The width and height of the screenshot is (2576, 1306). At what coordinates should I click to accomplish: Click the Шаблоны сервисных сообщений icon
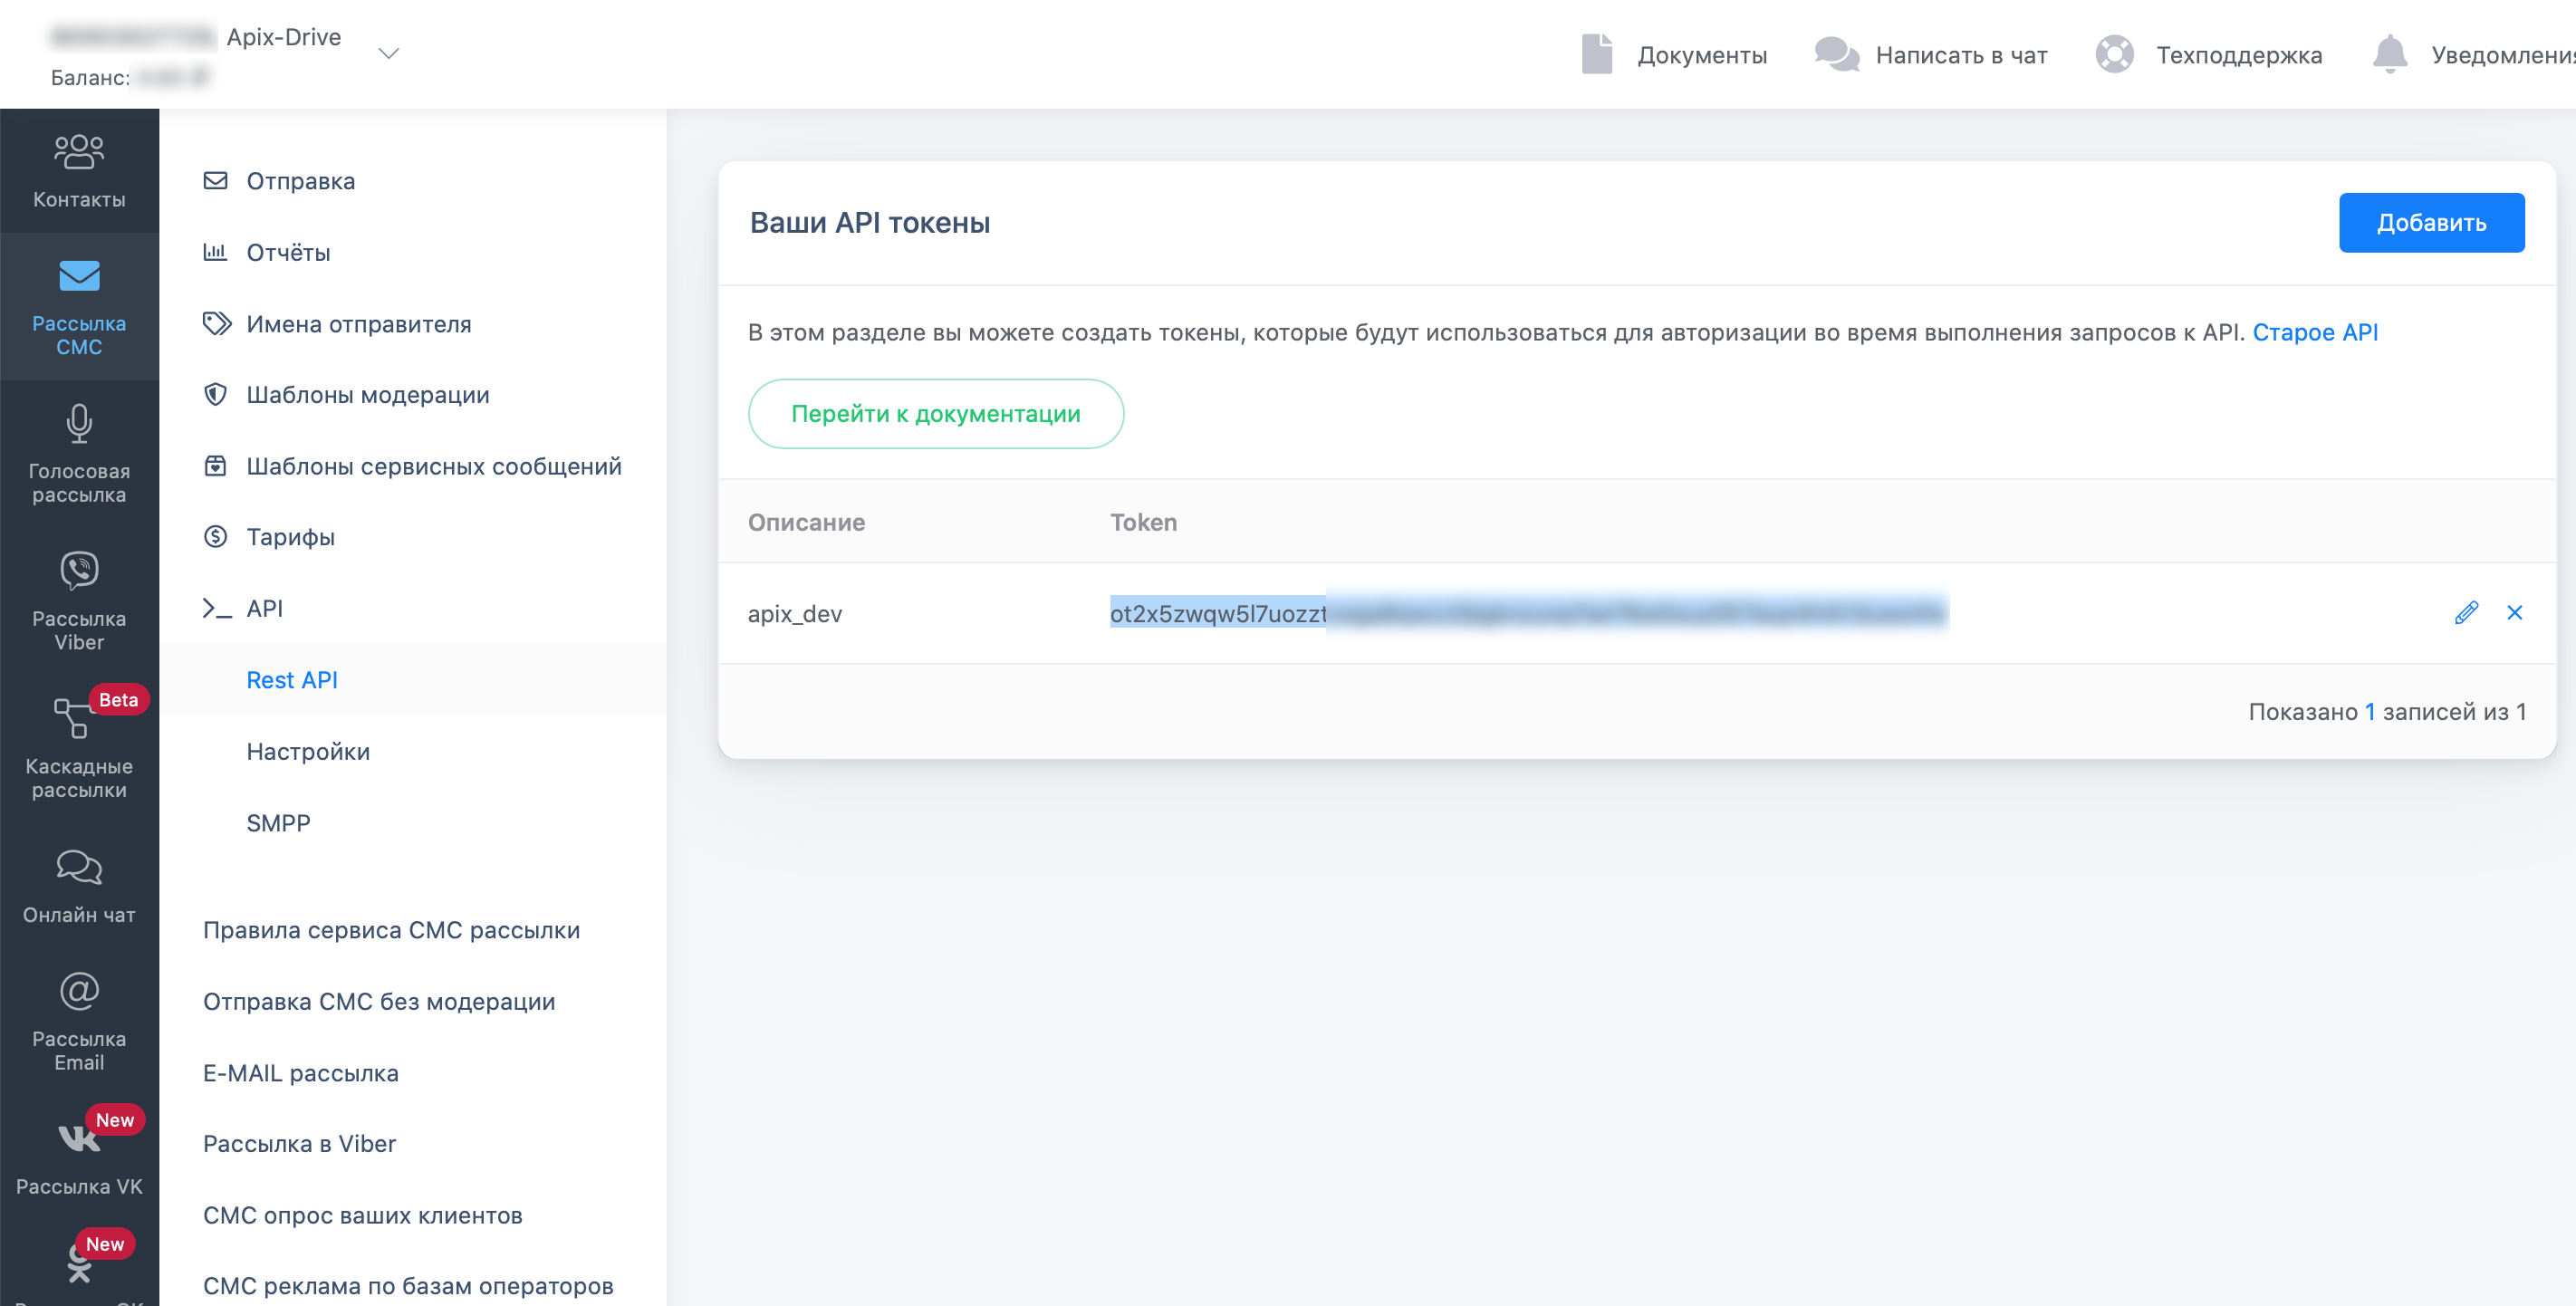click(x=215, y=466)
